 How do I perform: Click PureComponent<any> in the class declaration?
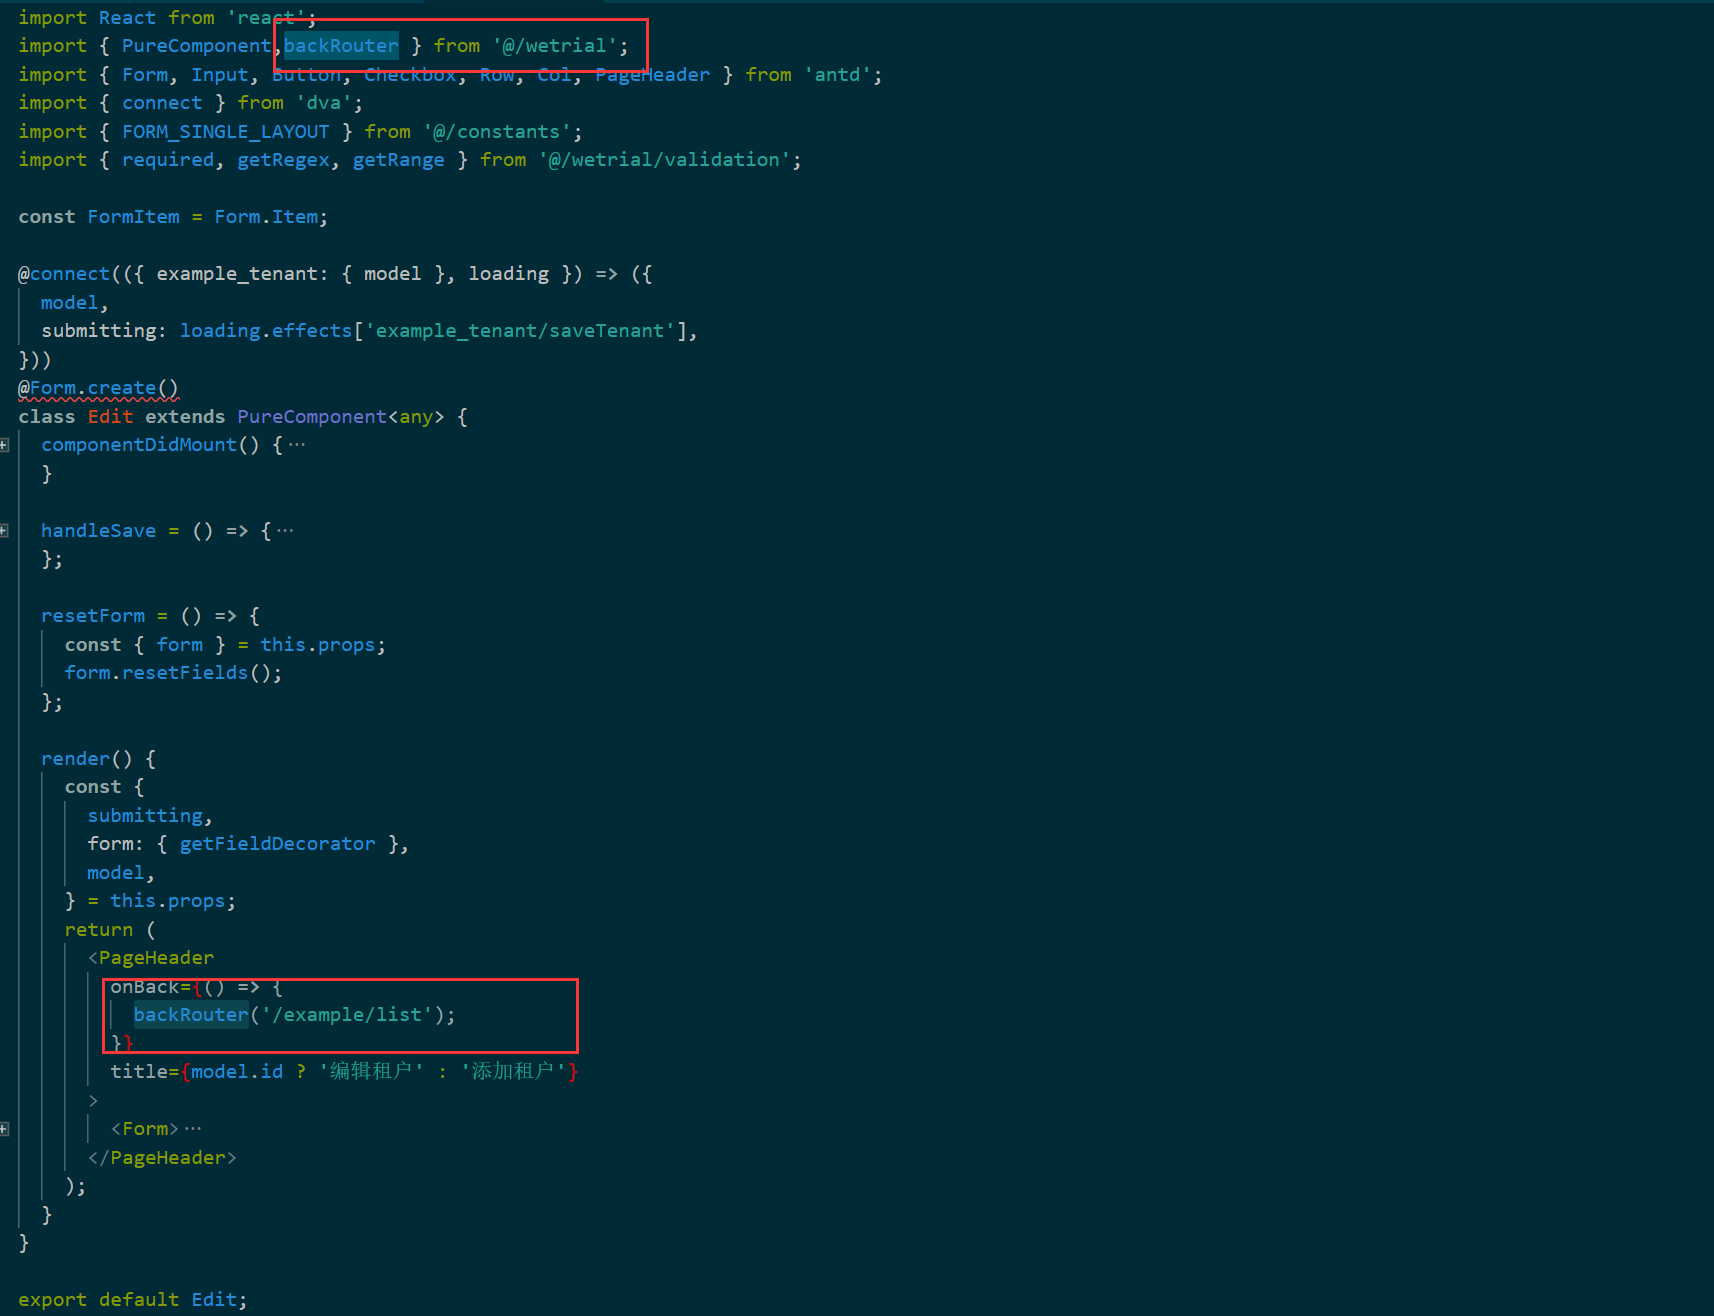[341, 417]
